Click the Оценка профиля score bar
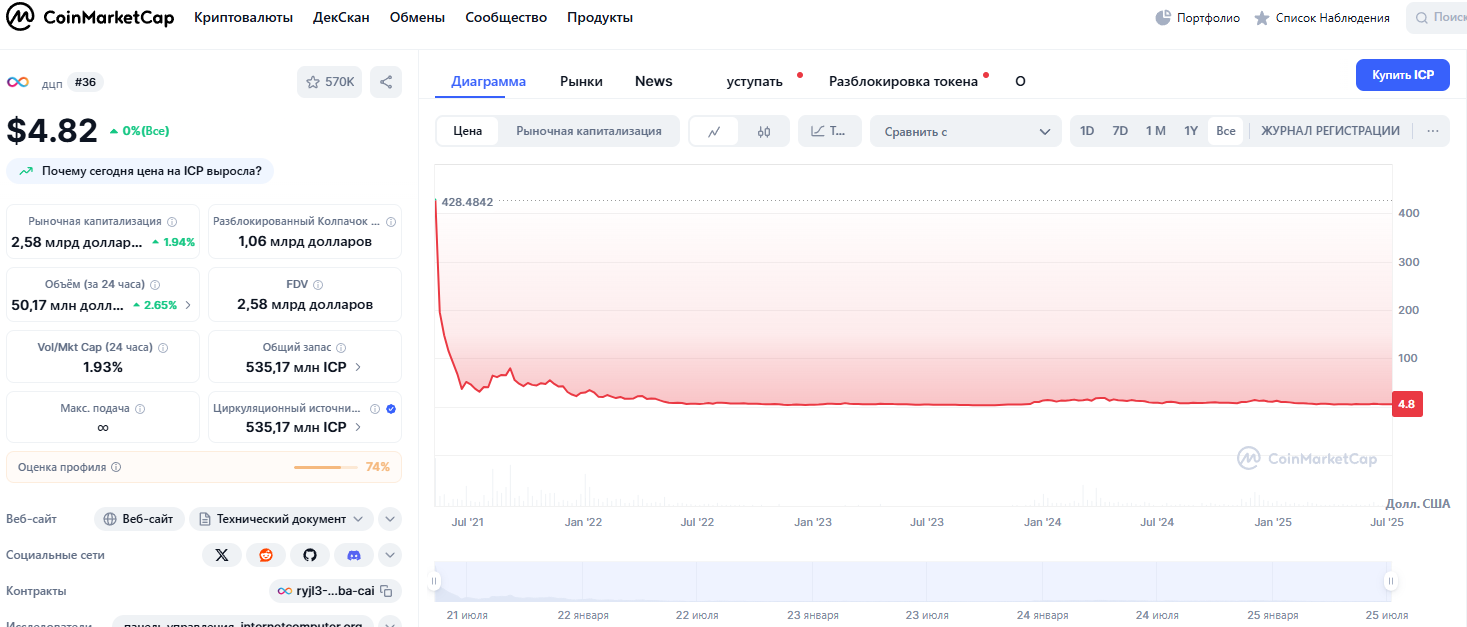The width and height of the screenshot is (1467, 627). [x=325, y=467]
